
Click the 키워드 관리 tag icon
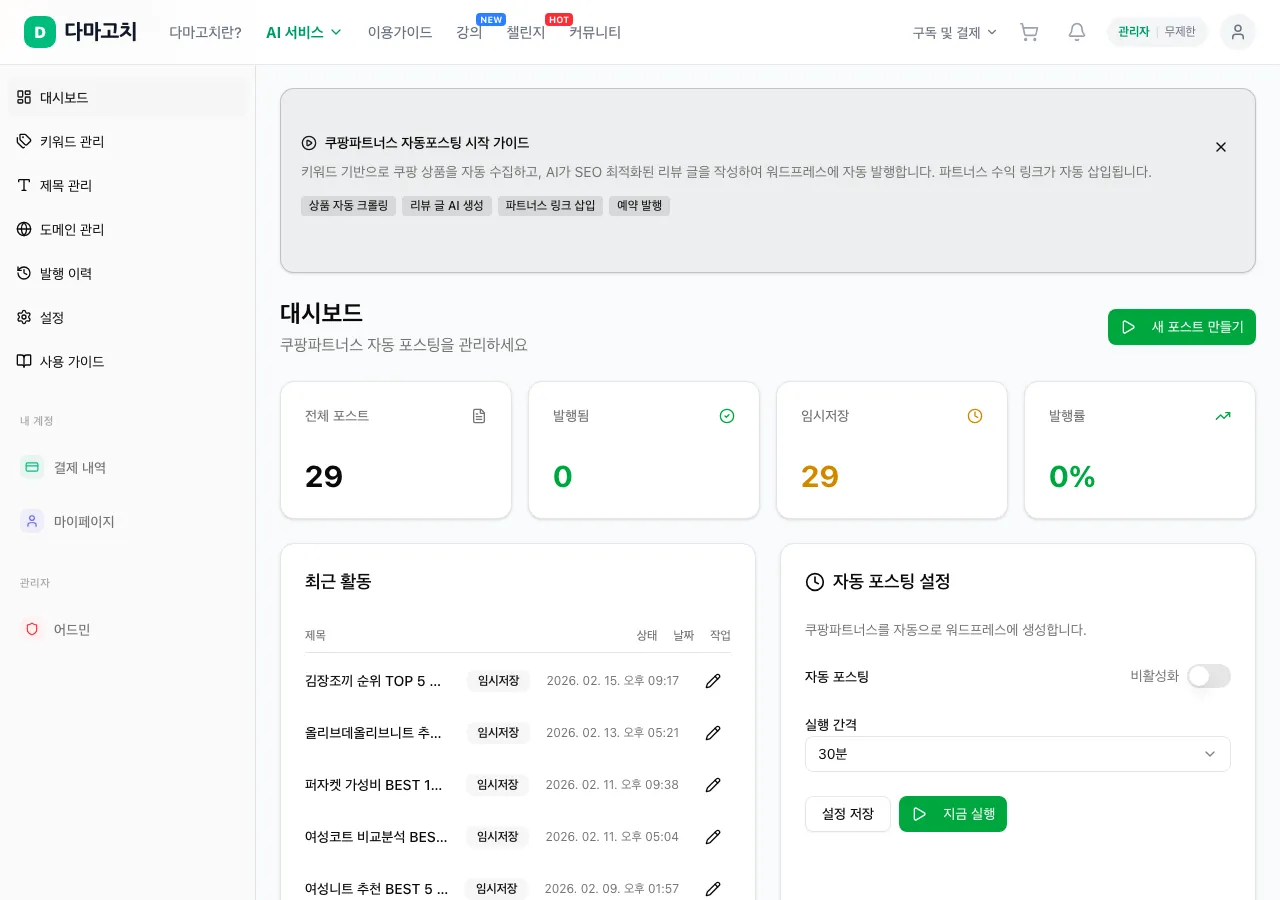[x=24, y=141]
